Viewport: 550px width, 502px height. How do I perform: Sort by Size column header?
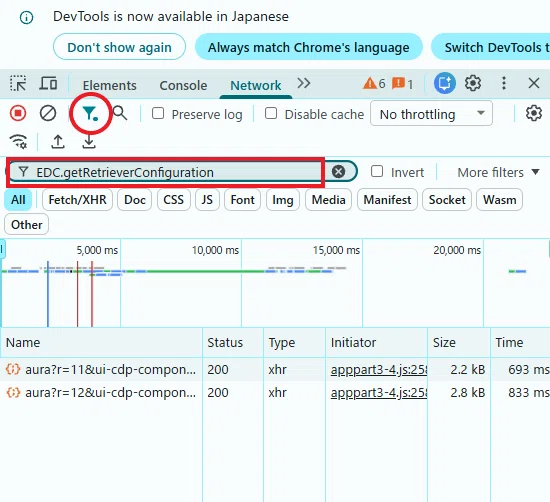click(459, 342)
